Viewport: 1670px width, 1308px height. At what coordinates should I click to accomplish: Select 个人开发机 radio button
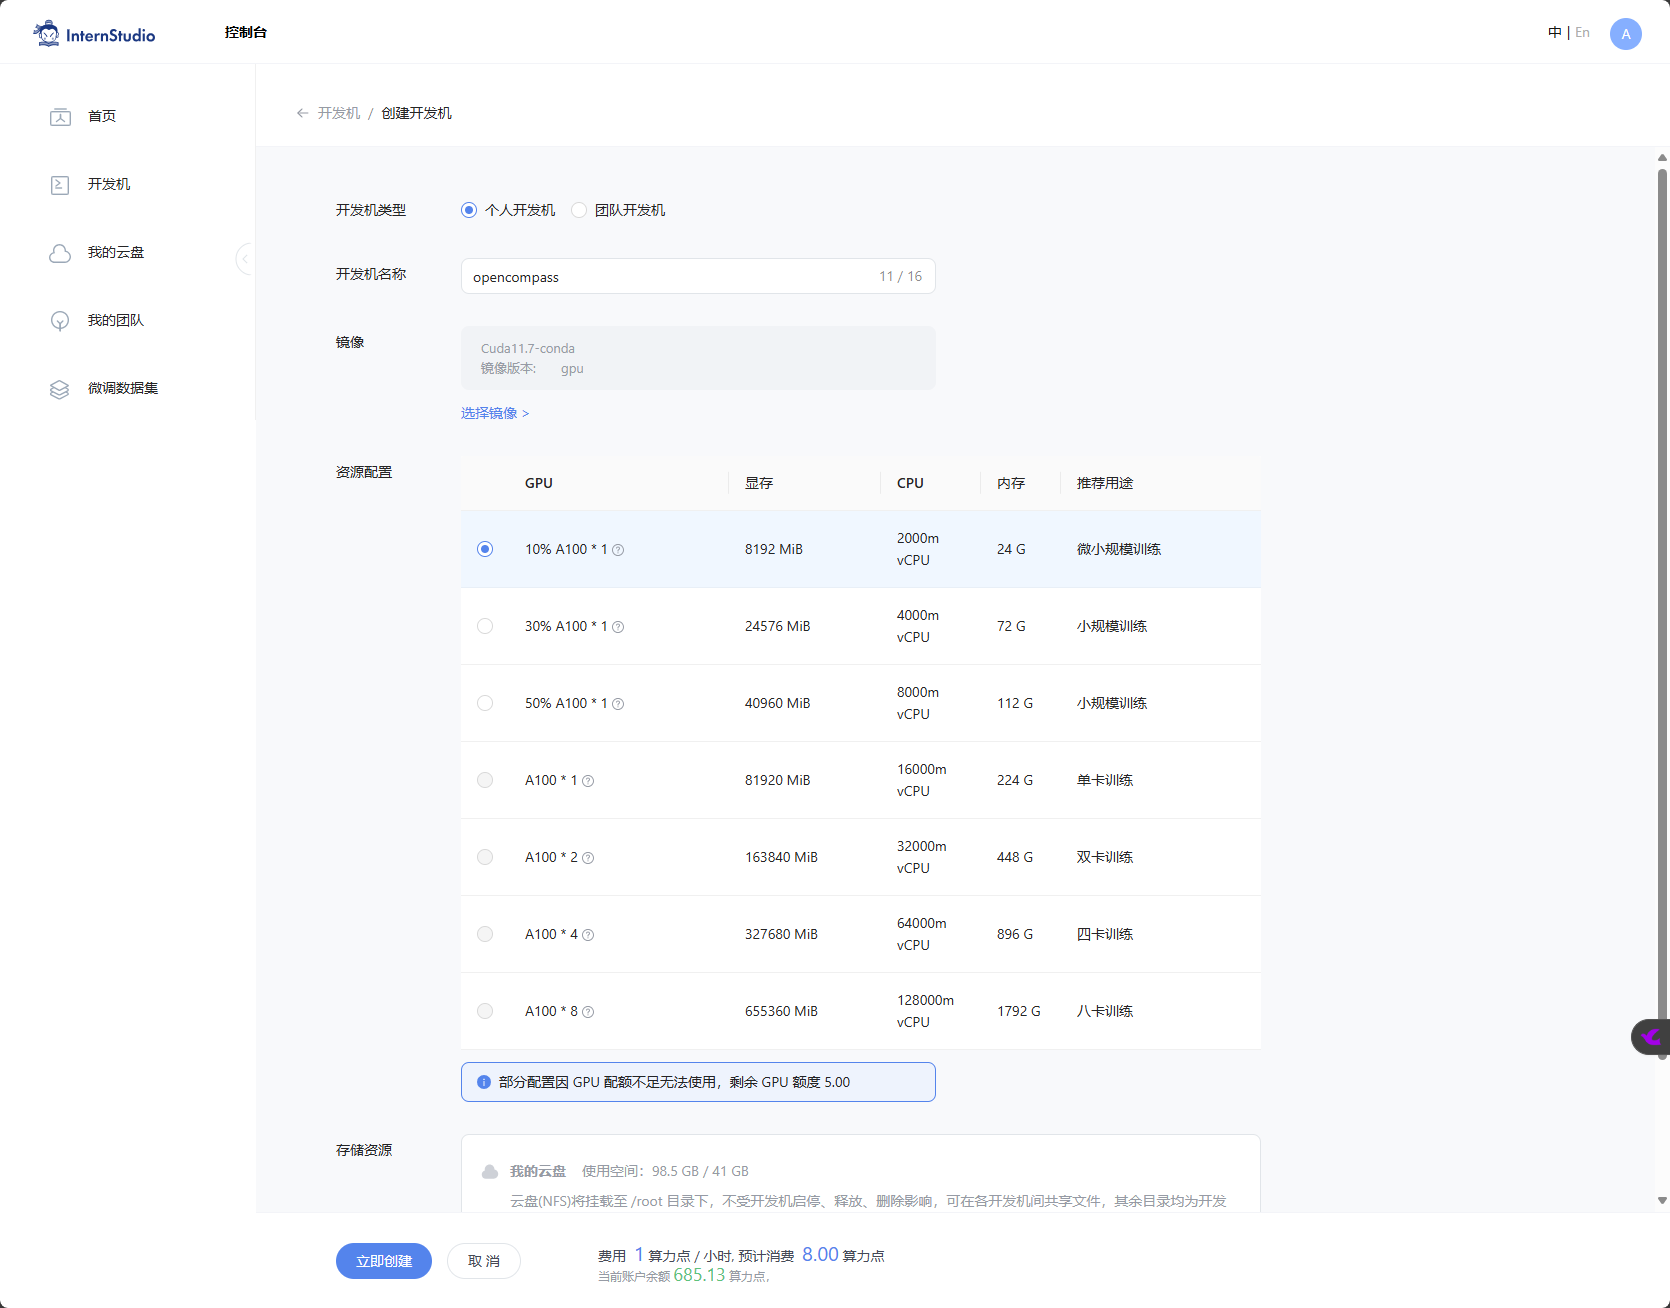point(469,210)
